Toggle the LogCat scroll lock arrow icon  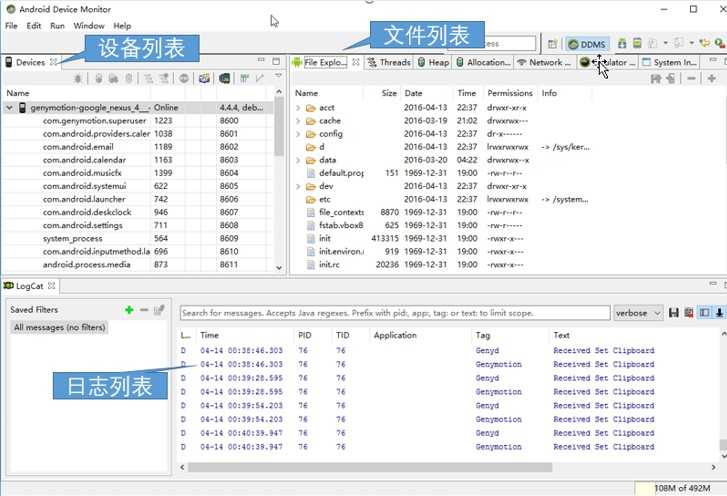(x=719, y=313)
